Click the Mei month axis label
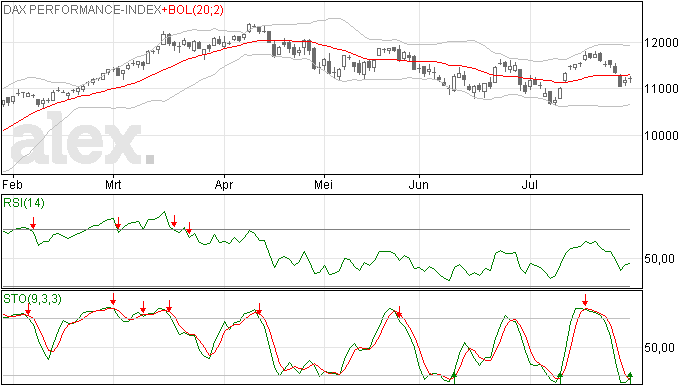Image resolution: width=690 pixels, height=387 pixels. click(x=323, y=184)
